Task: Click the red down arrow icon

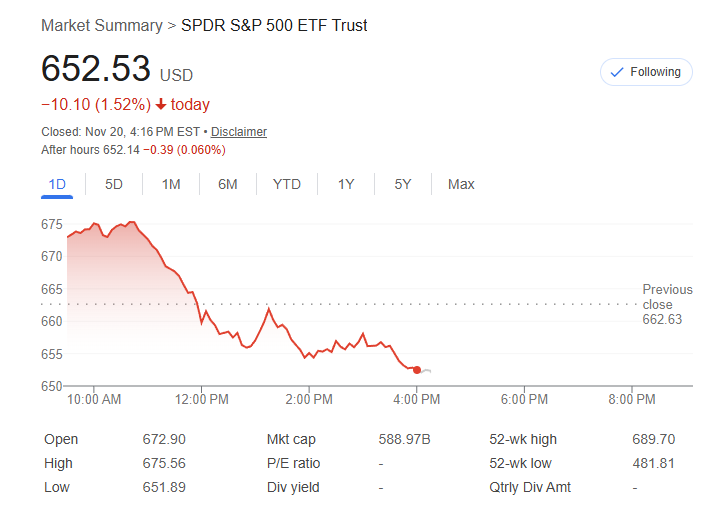Action: tap(160, 105)
